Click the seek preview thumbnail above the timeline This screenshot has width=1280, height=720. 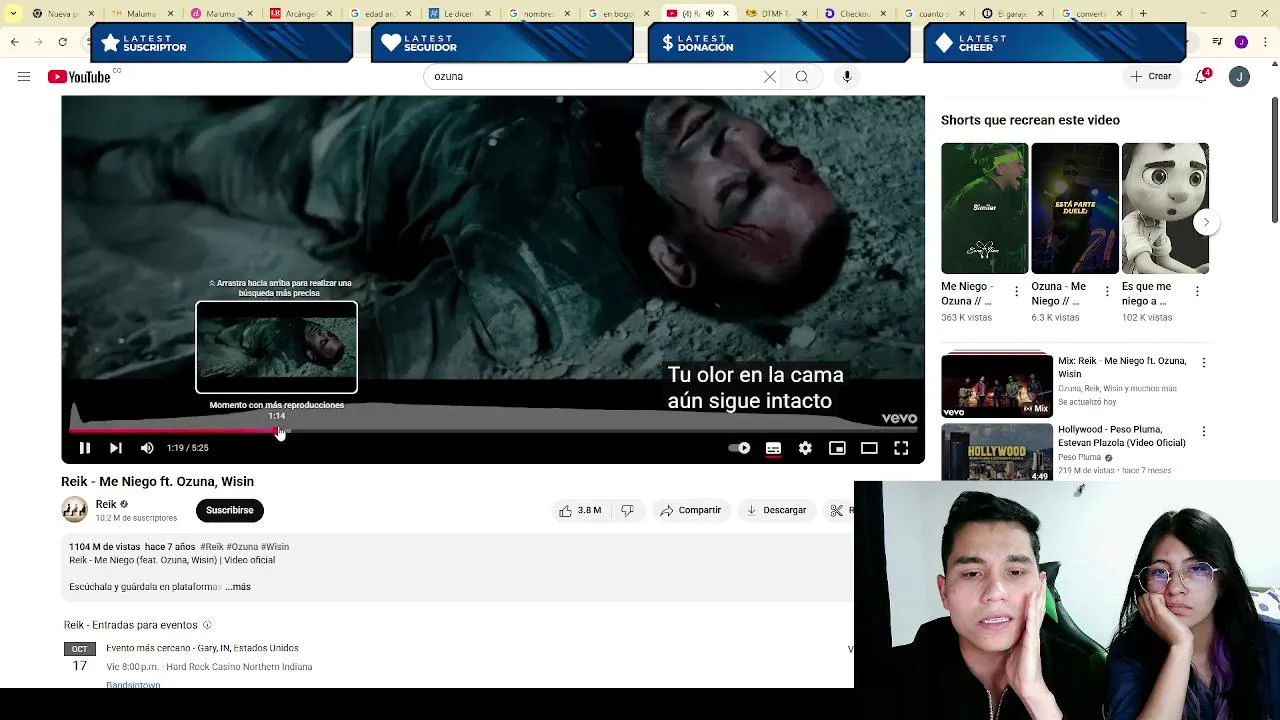coord(276,347)
